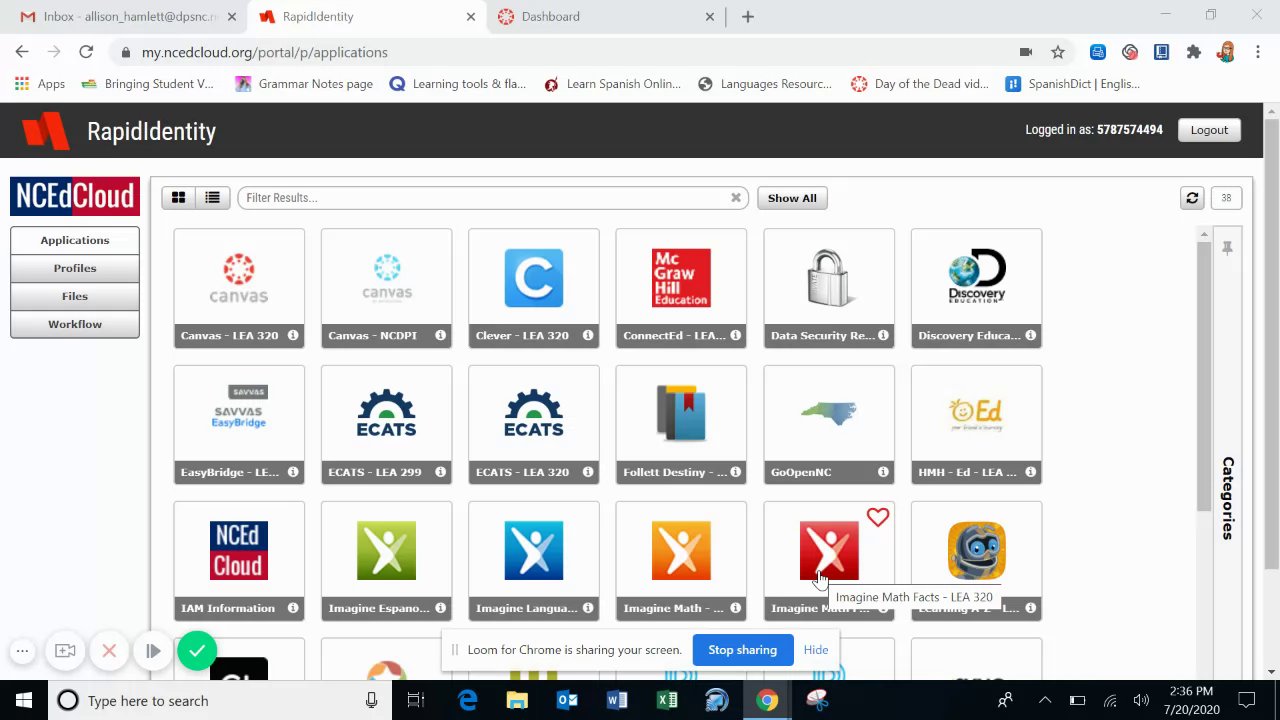Open Microsoft Word from taskbar
Image resolution: width=1280 pixels, height=720 pixels.
pyautogui.click(x=617, y=701)
